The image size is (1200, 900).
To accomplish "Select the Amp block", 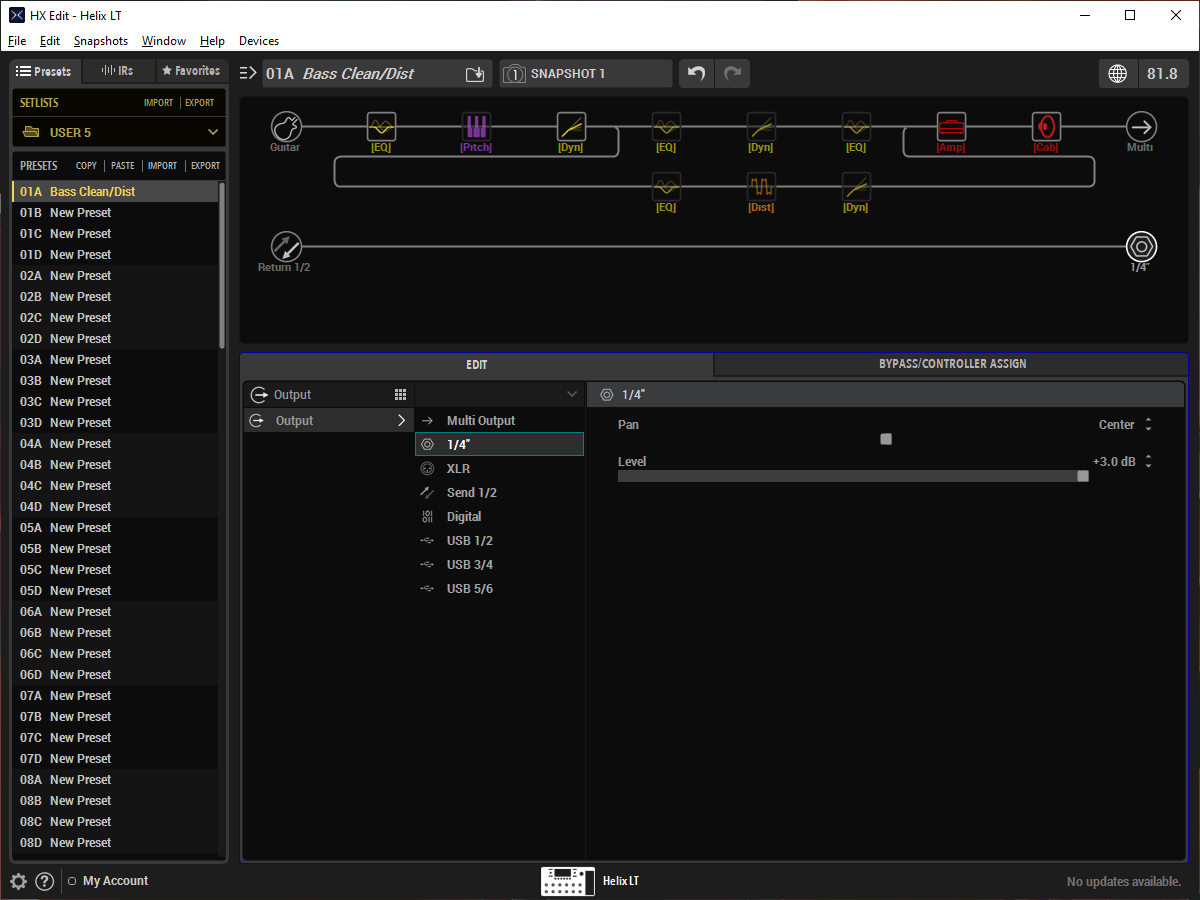I will click(x=951, y=127).
